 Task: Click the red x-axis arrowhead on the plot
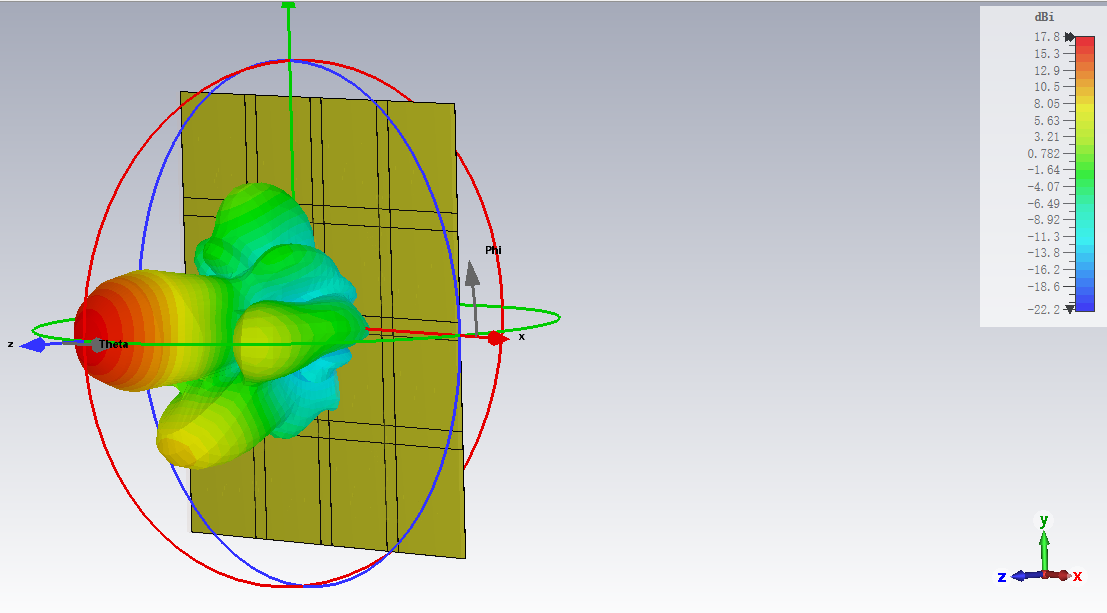[497, 337]
